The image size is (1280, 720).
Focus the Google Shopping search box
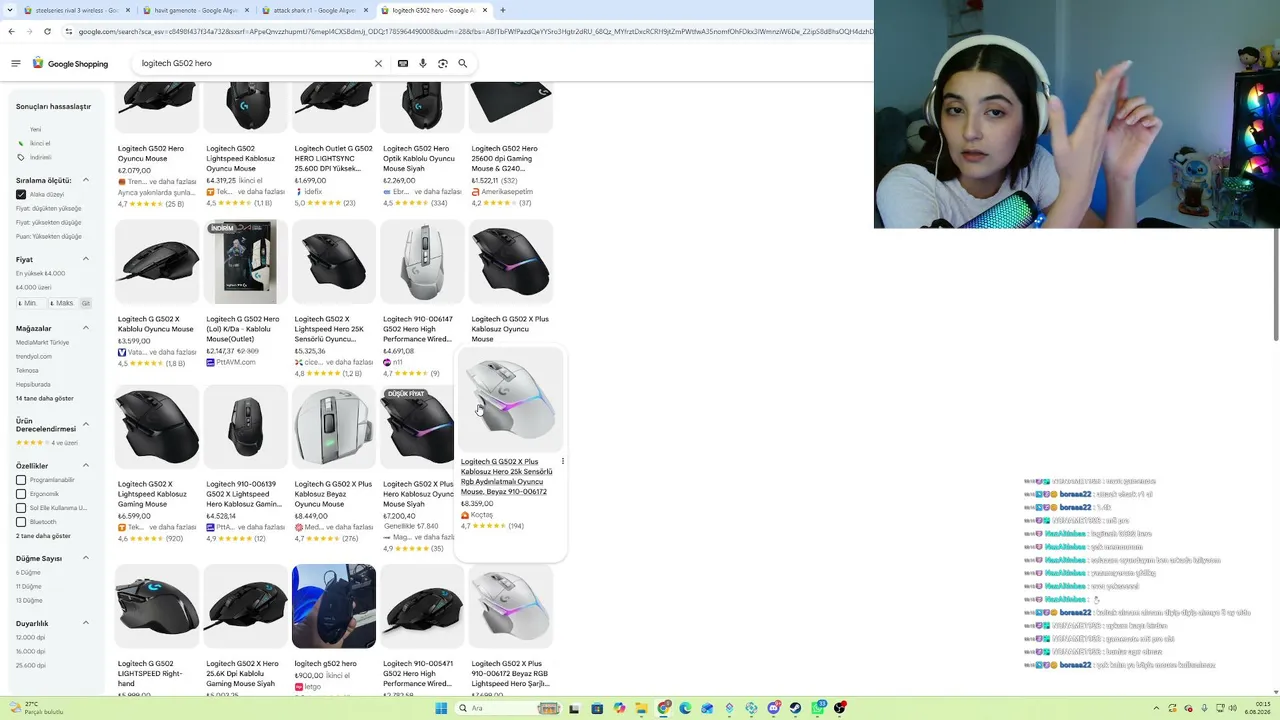(x=255, y=63)
